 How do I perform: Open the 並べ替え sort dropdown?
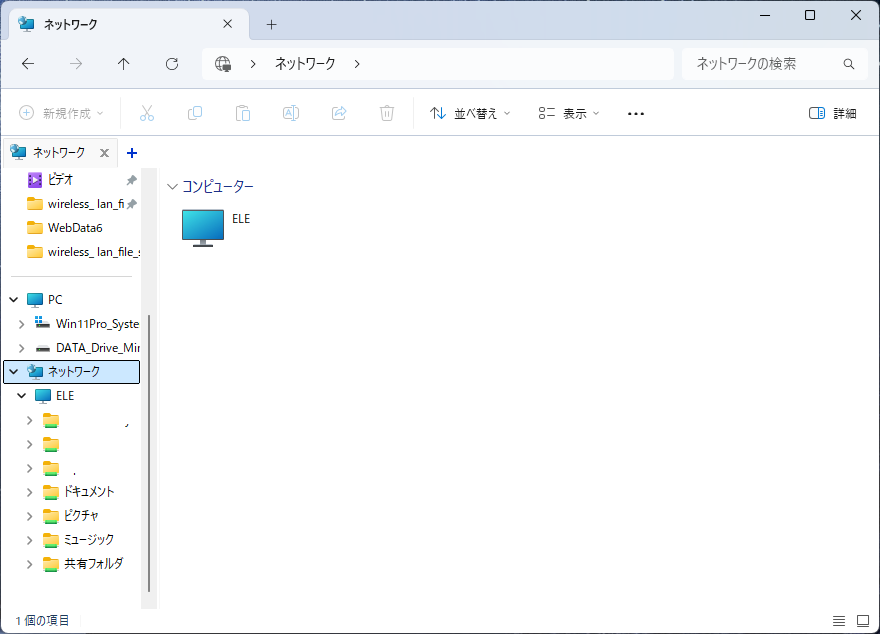[470, 113]
